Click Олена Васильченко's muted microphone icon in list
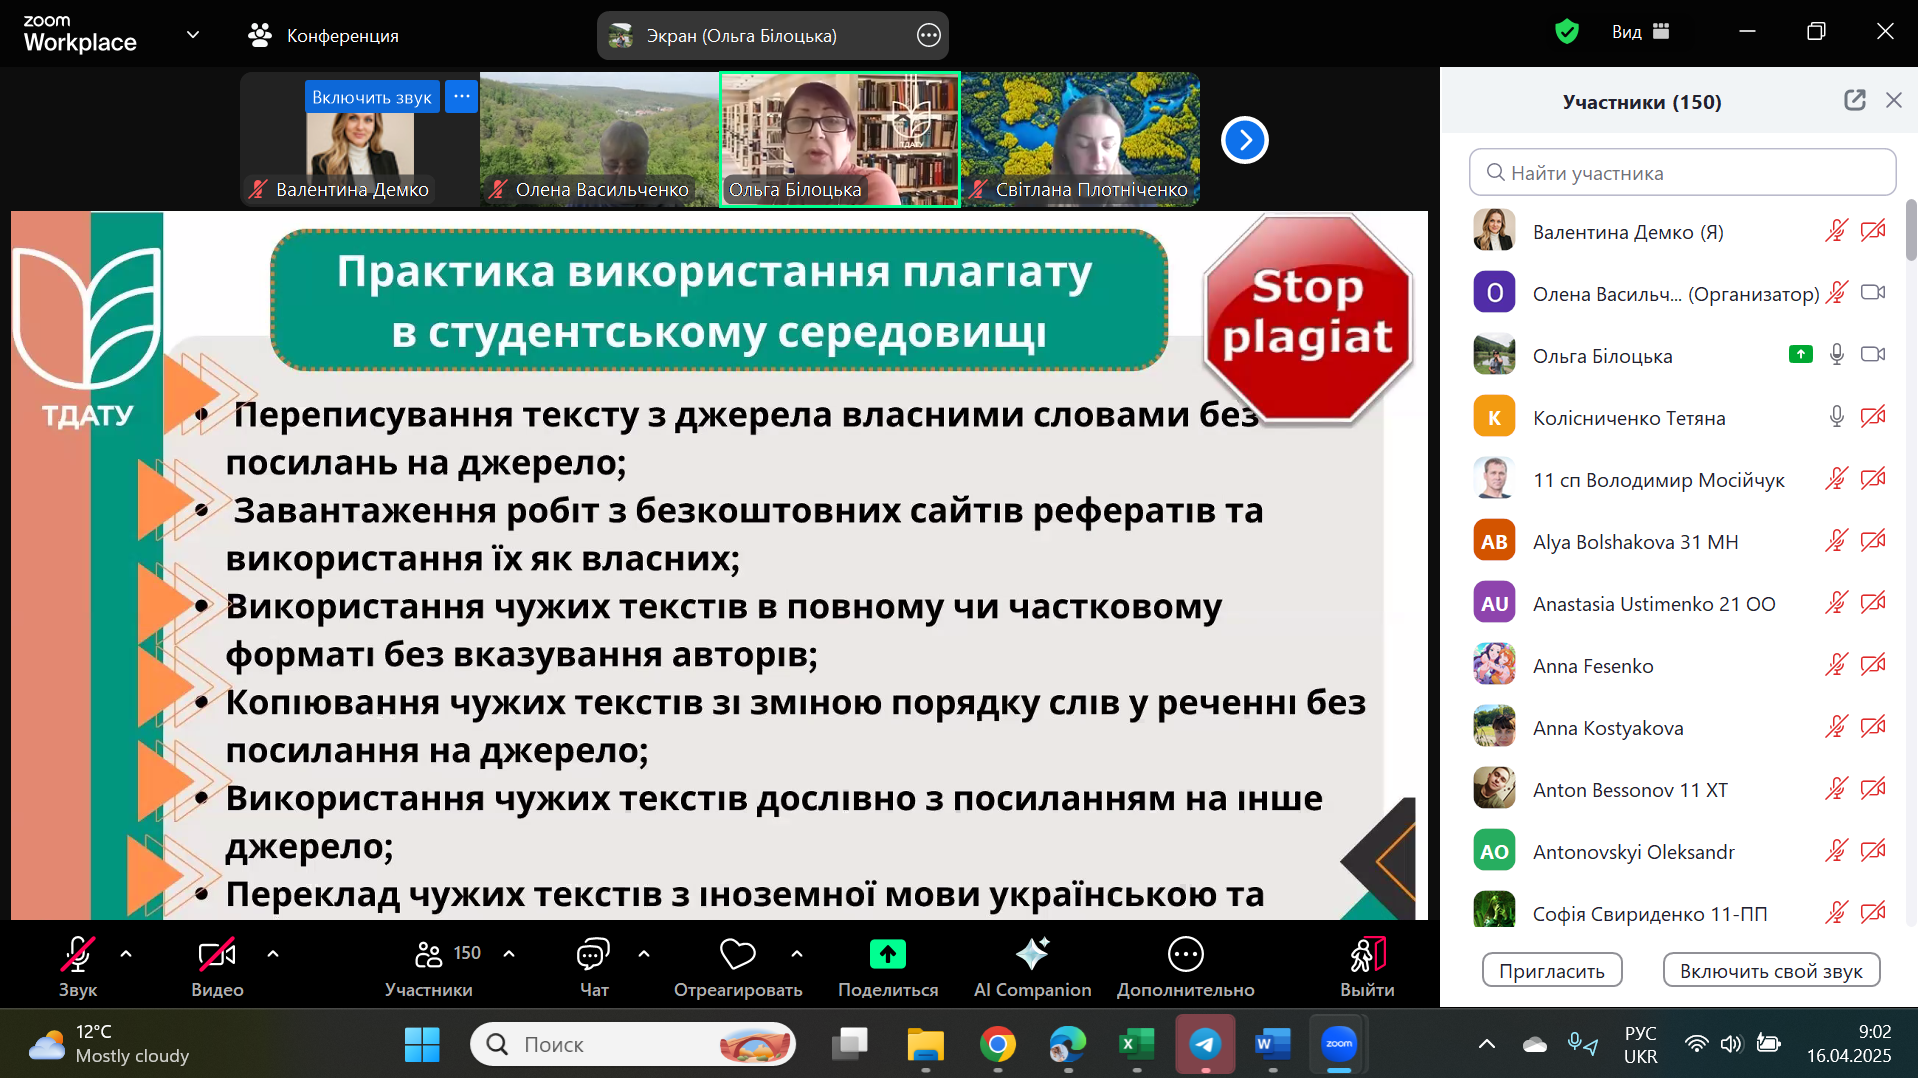This screenshot has height=1078, width=1918. [x=1837, y=293]
